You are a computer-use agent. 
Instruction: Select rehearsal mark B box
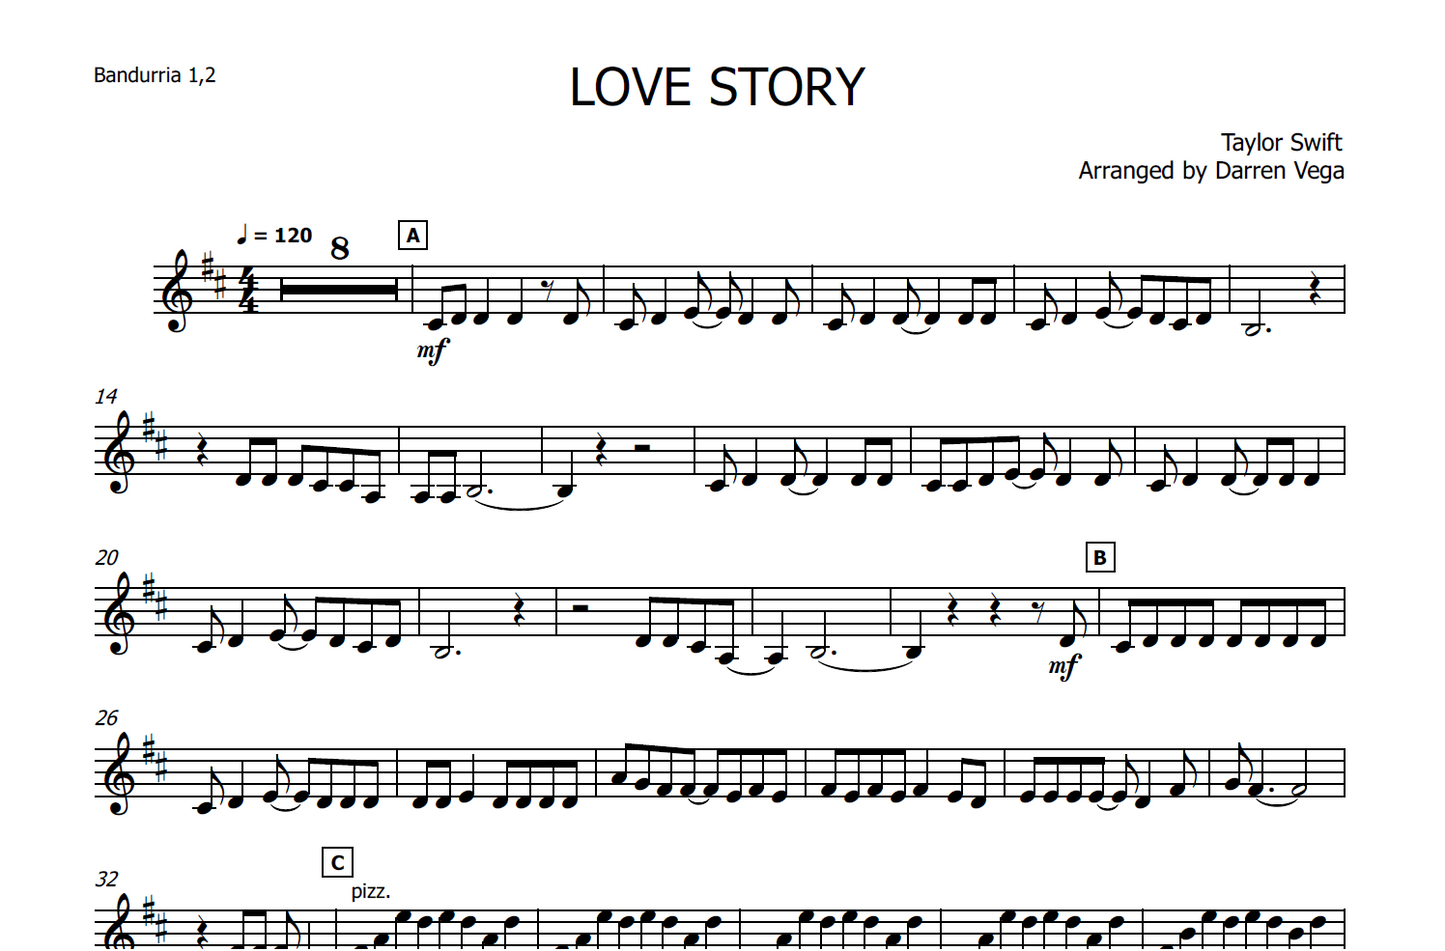click(1100, 558)
